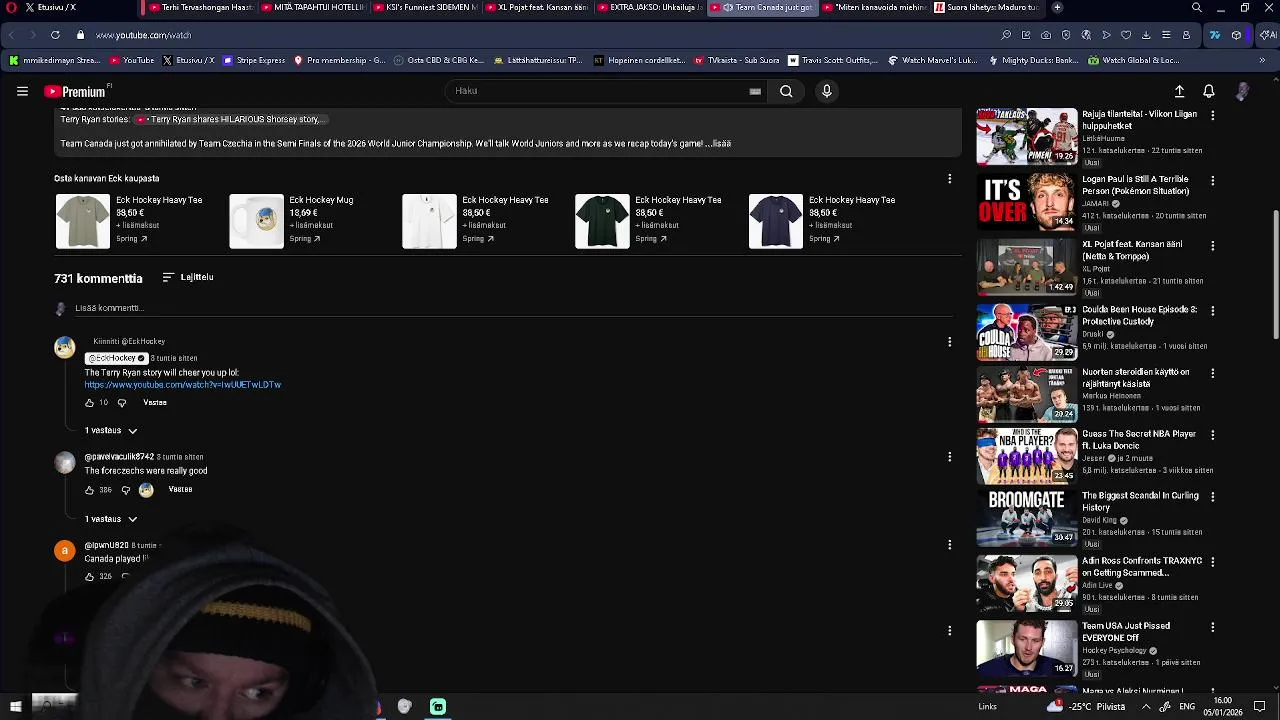Dislike the pavelvaculik8742 comment

click(x=125, y=490)
